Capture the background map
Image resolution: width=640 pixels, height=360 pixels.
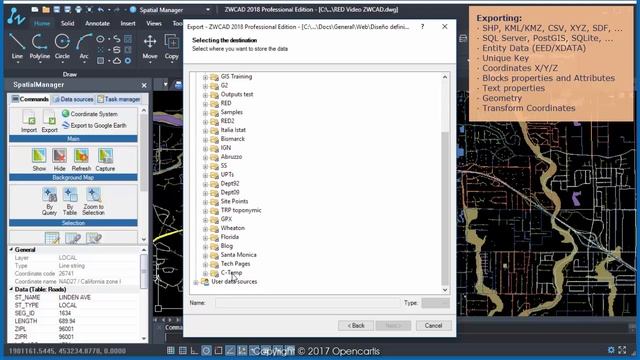105,160
